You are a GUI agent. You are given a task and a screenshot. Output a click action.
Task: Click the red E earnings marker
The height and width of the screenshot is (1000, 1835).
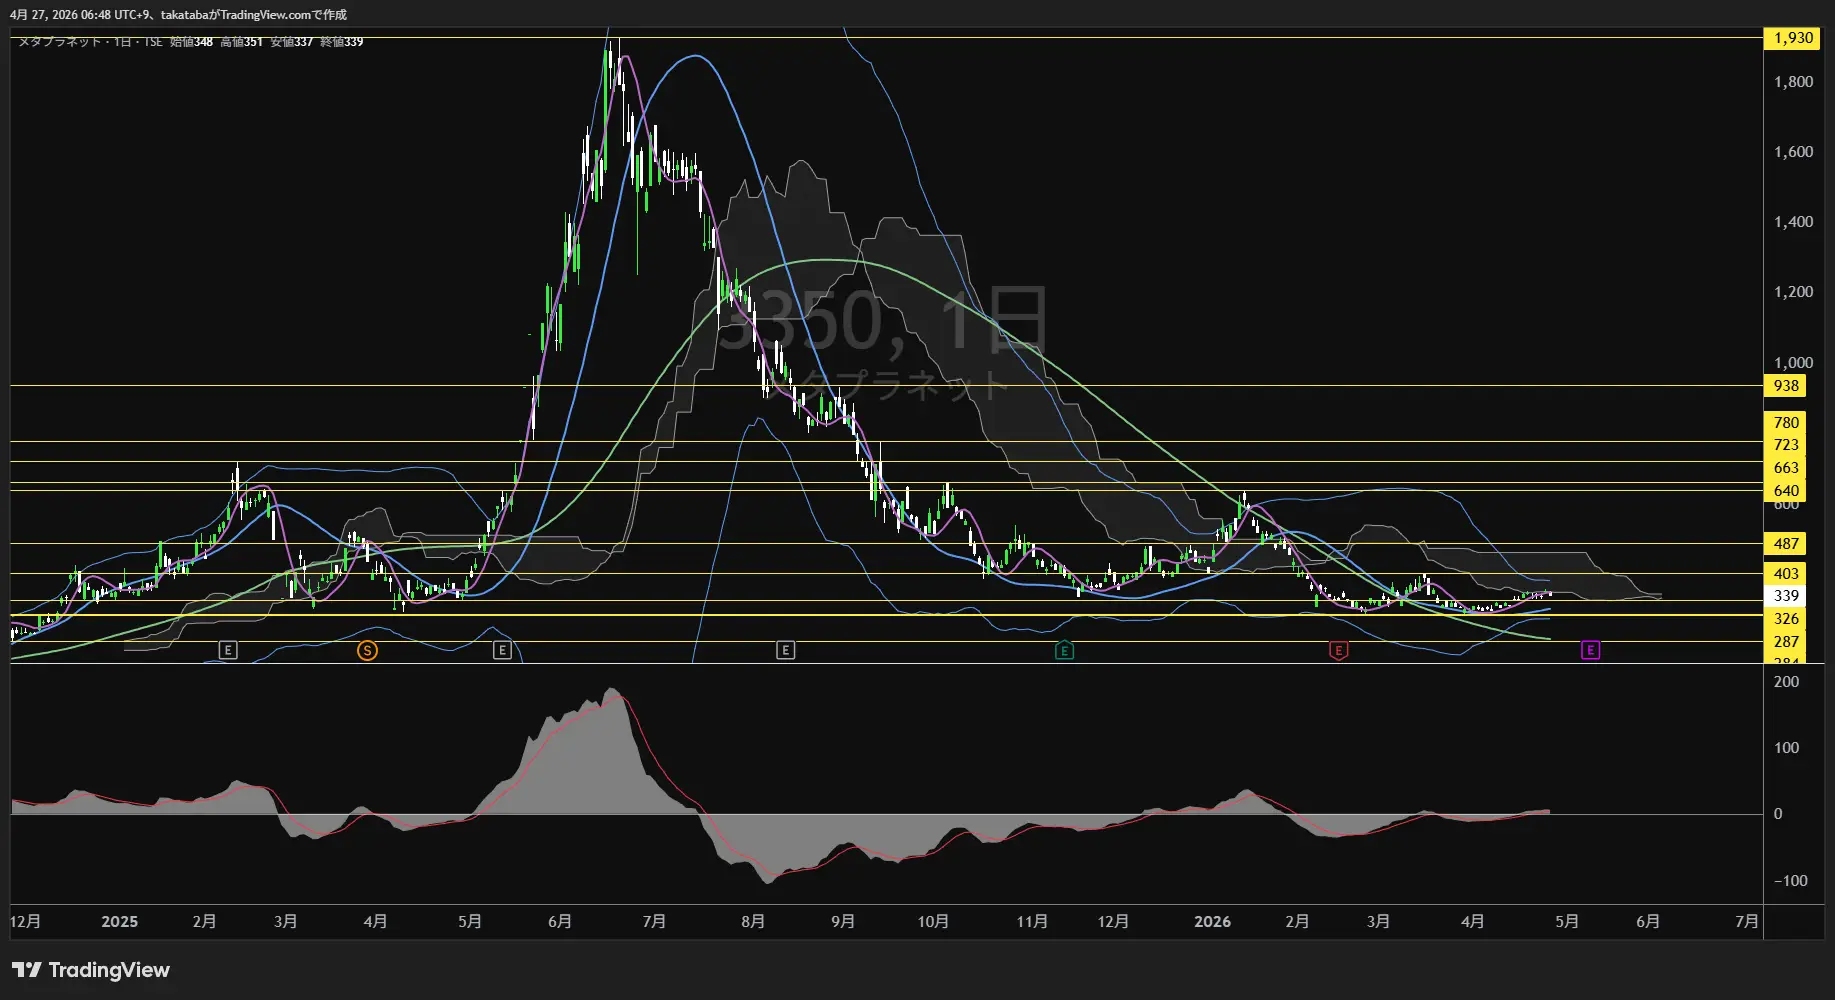pos(1338,651)
